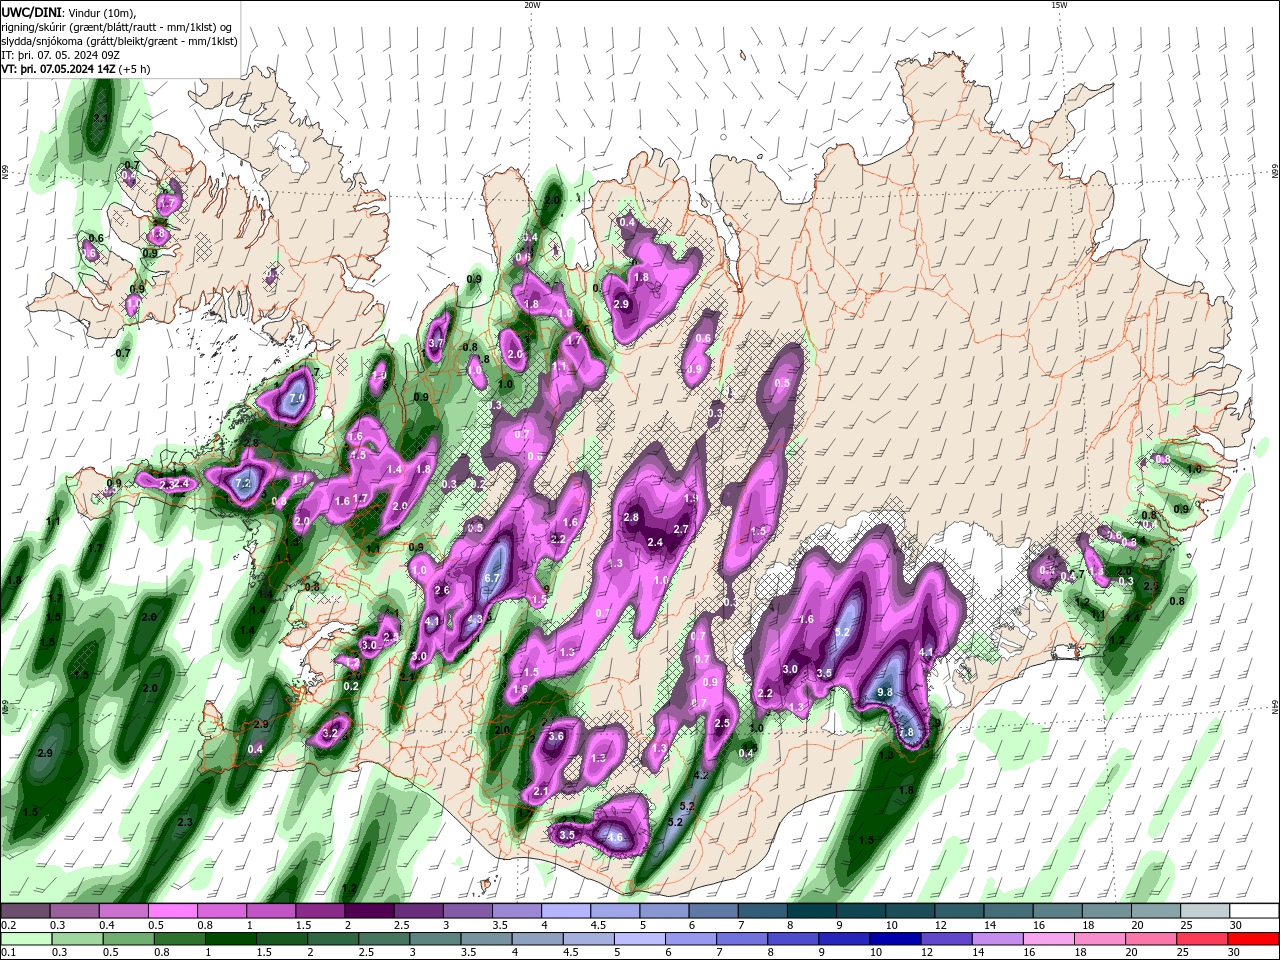Click the violet 14 swatch in rain legend
Image resolution: width=1280 pixels, height=960 pixels.
(x=997, y=939)
